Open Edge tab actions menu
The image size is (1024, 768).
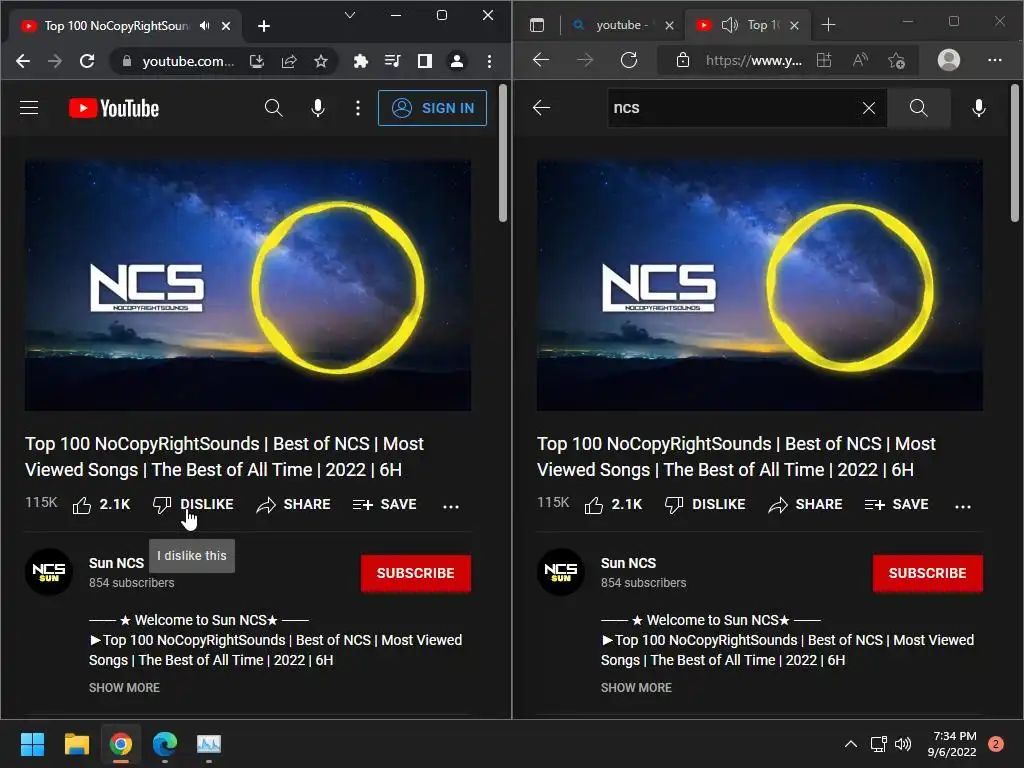coord(537,25)
